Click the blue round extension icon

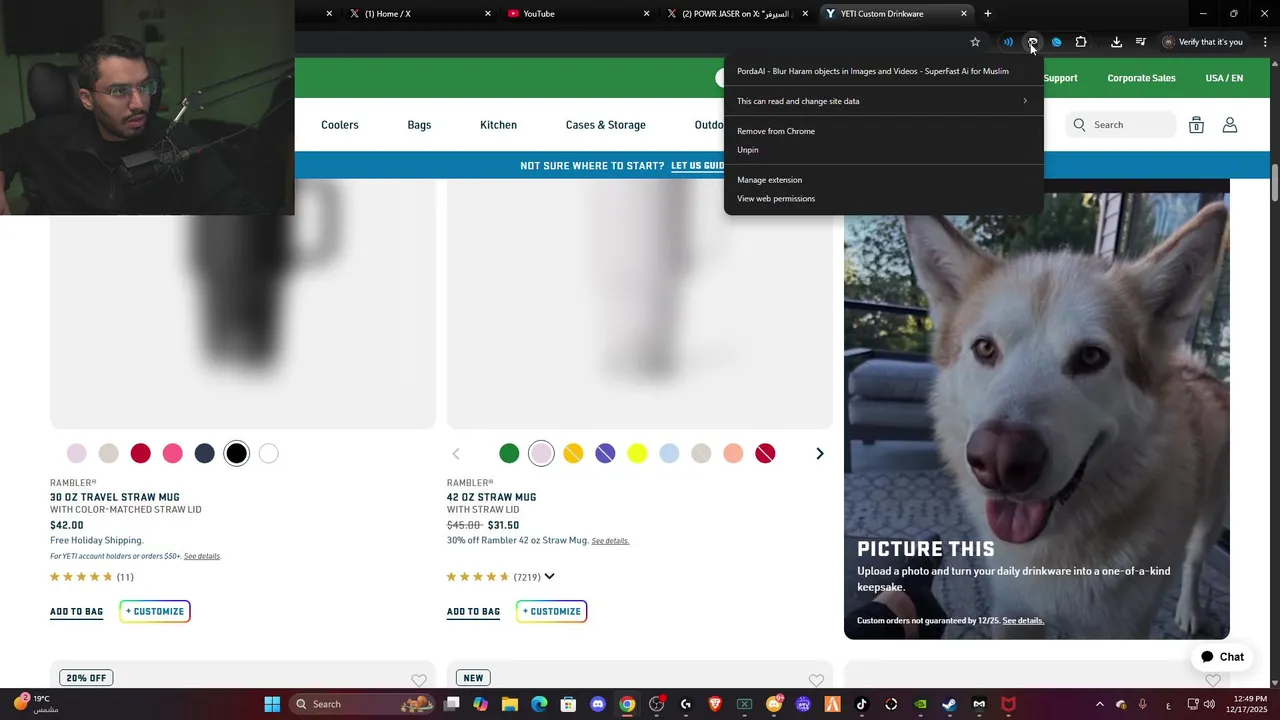pyautogui.click(x=1056, y=42)
